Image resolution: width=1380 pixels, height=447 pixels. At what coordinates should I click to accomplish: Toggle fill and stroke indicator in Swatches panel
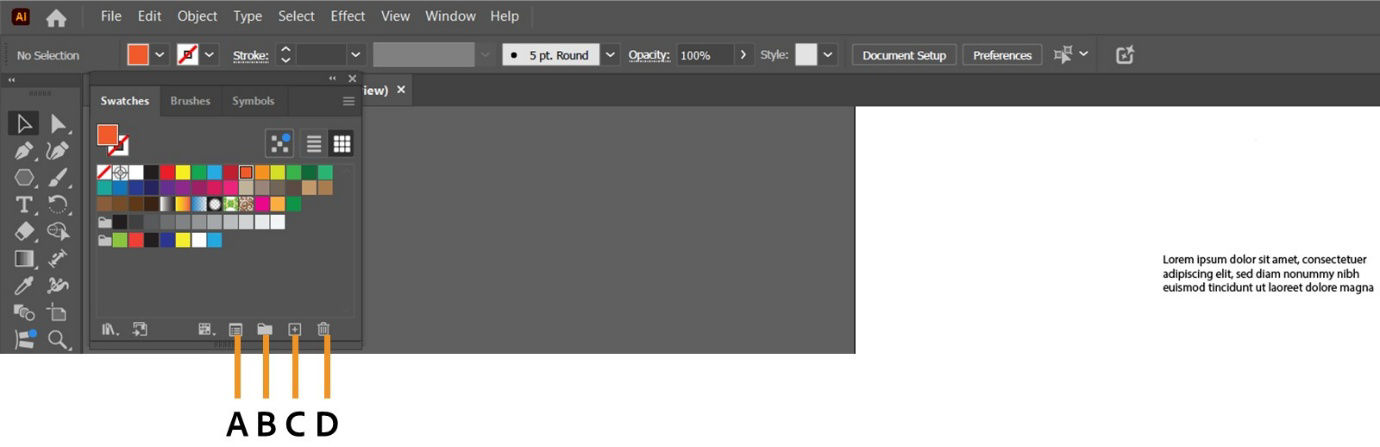[112, 139]
